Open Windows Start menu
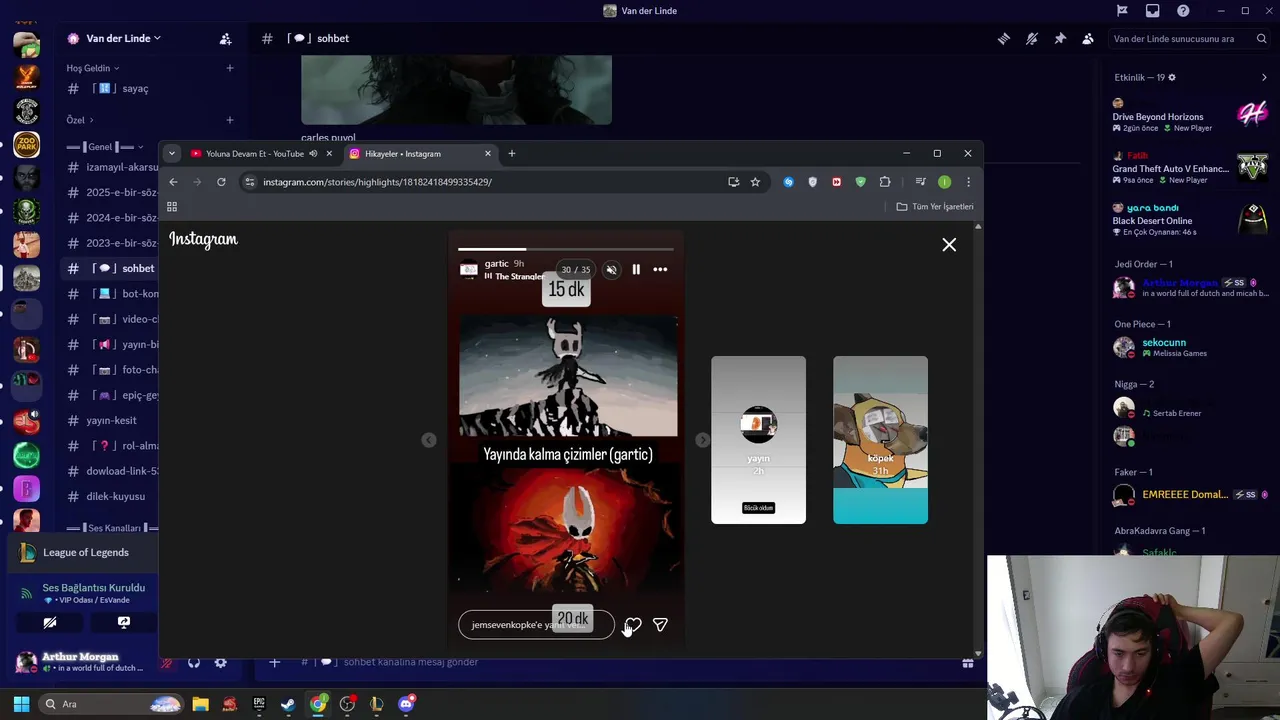Image resolution: width=1280 pixels, height=720 pixels. coord(21,704)
